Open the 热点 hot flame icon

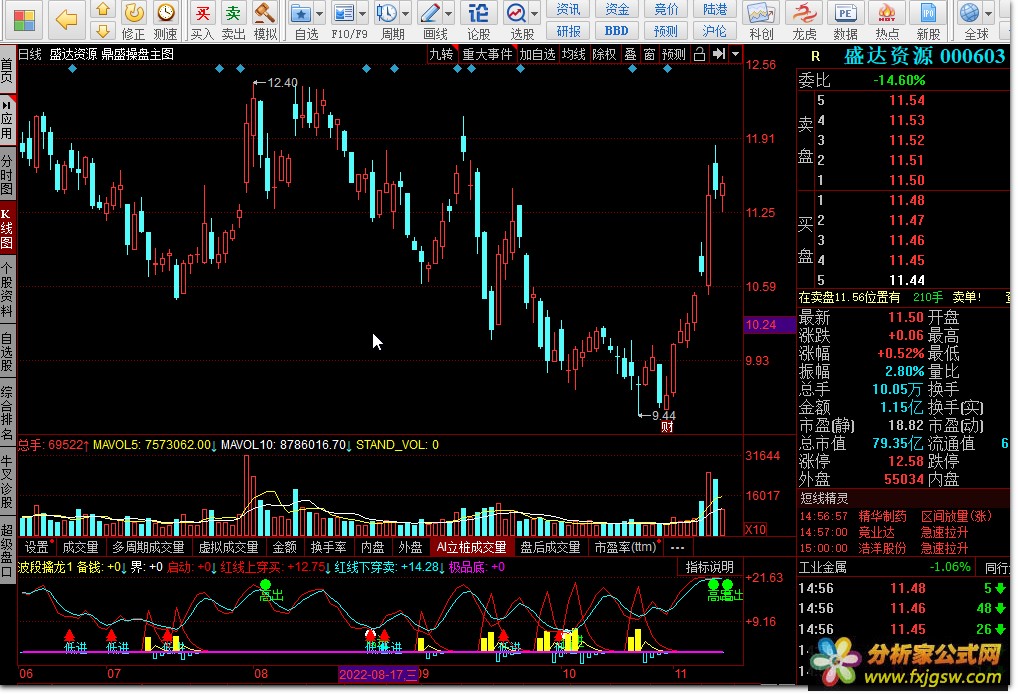click(887, 20)
